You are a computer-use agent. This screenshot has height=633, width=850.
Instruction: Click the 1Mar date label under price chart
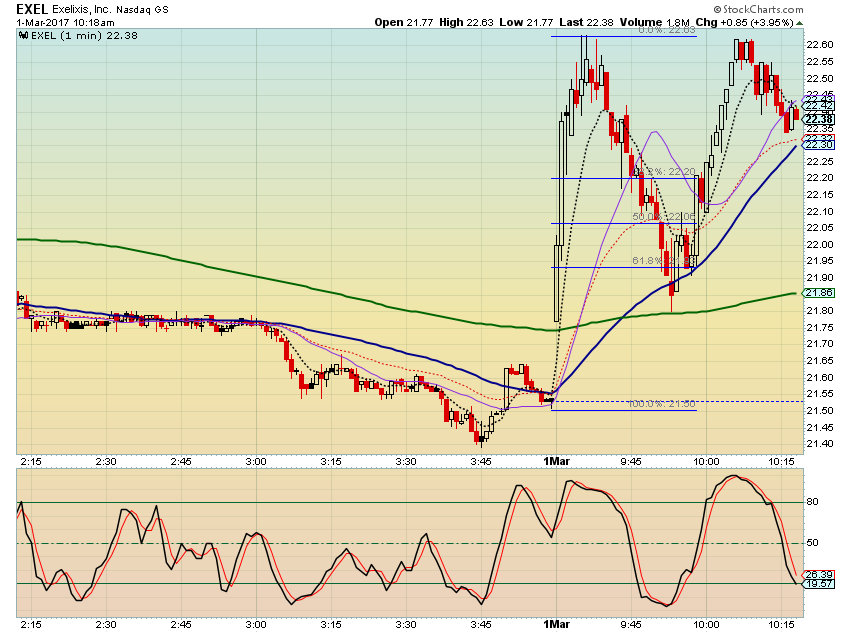557,461
